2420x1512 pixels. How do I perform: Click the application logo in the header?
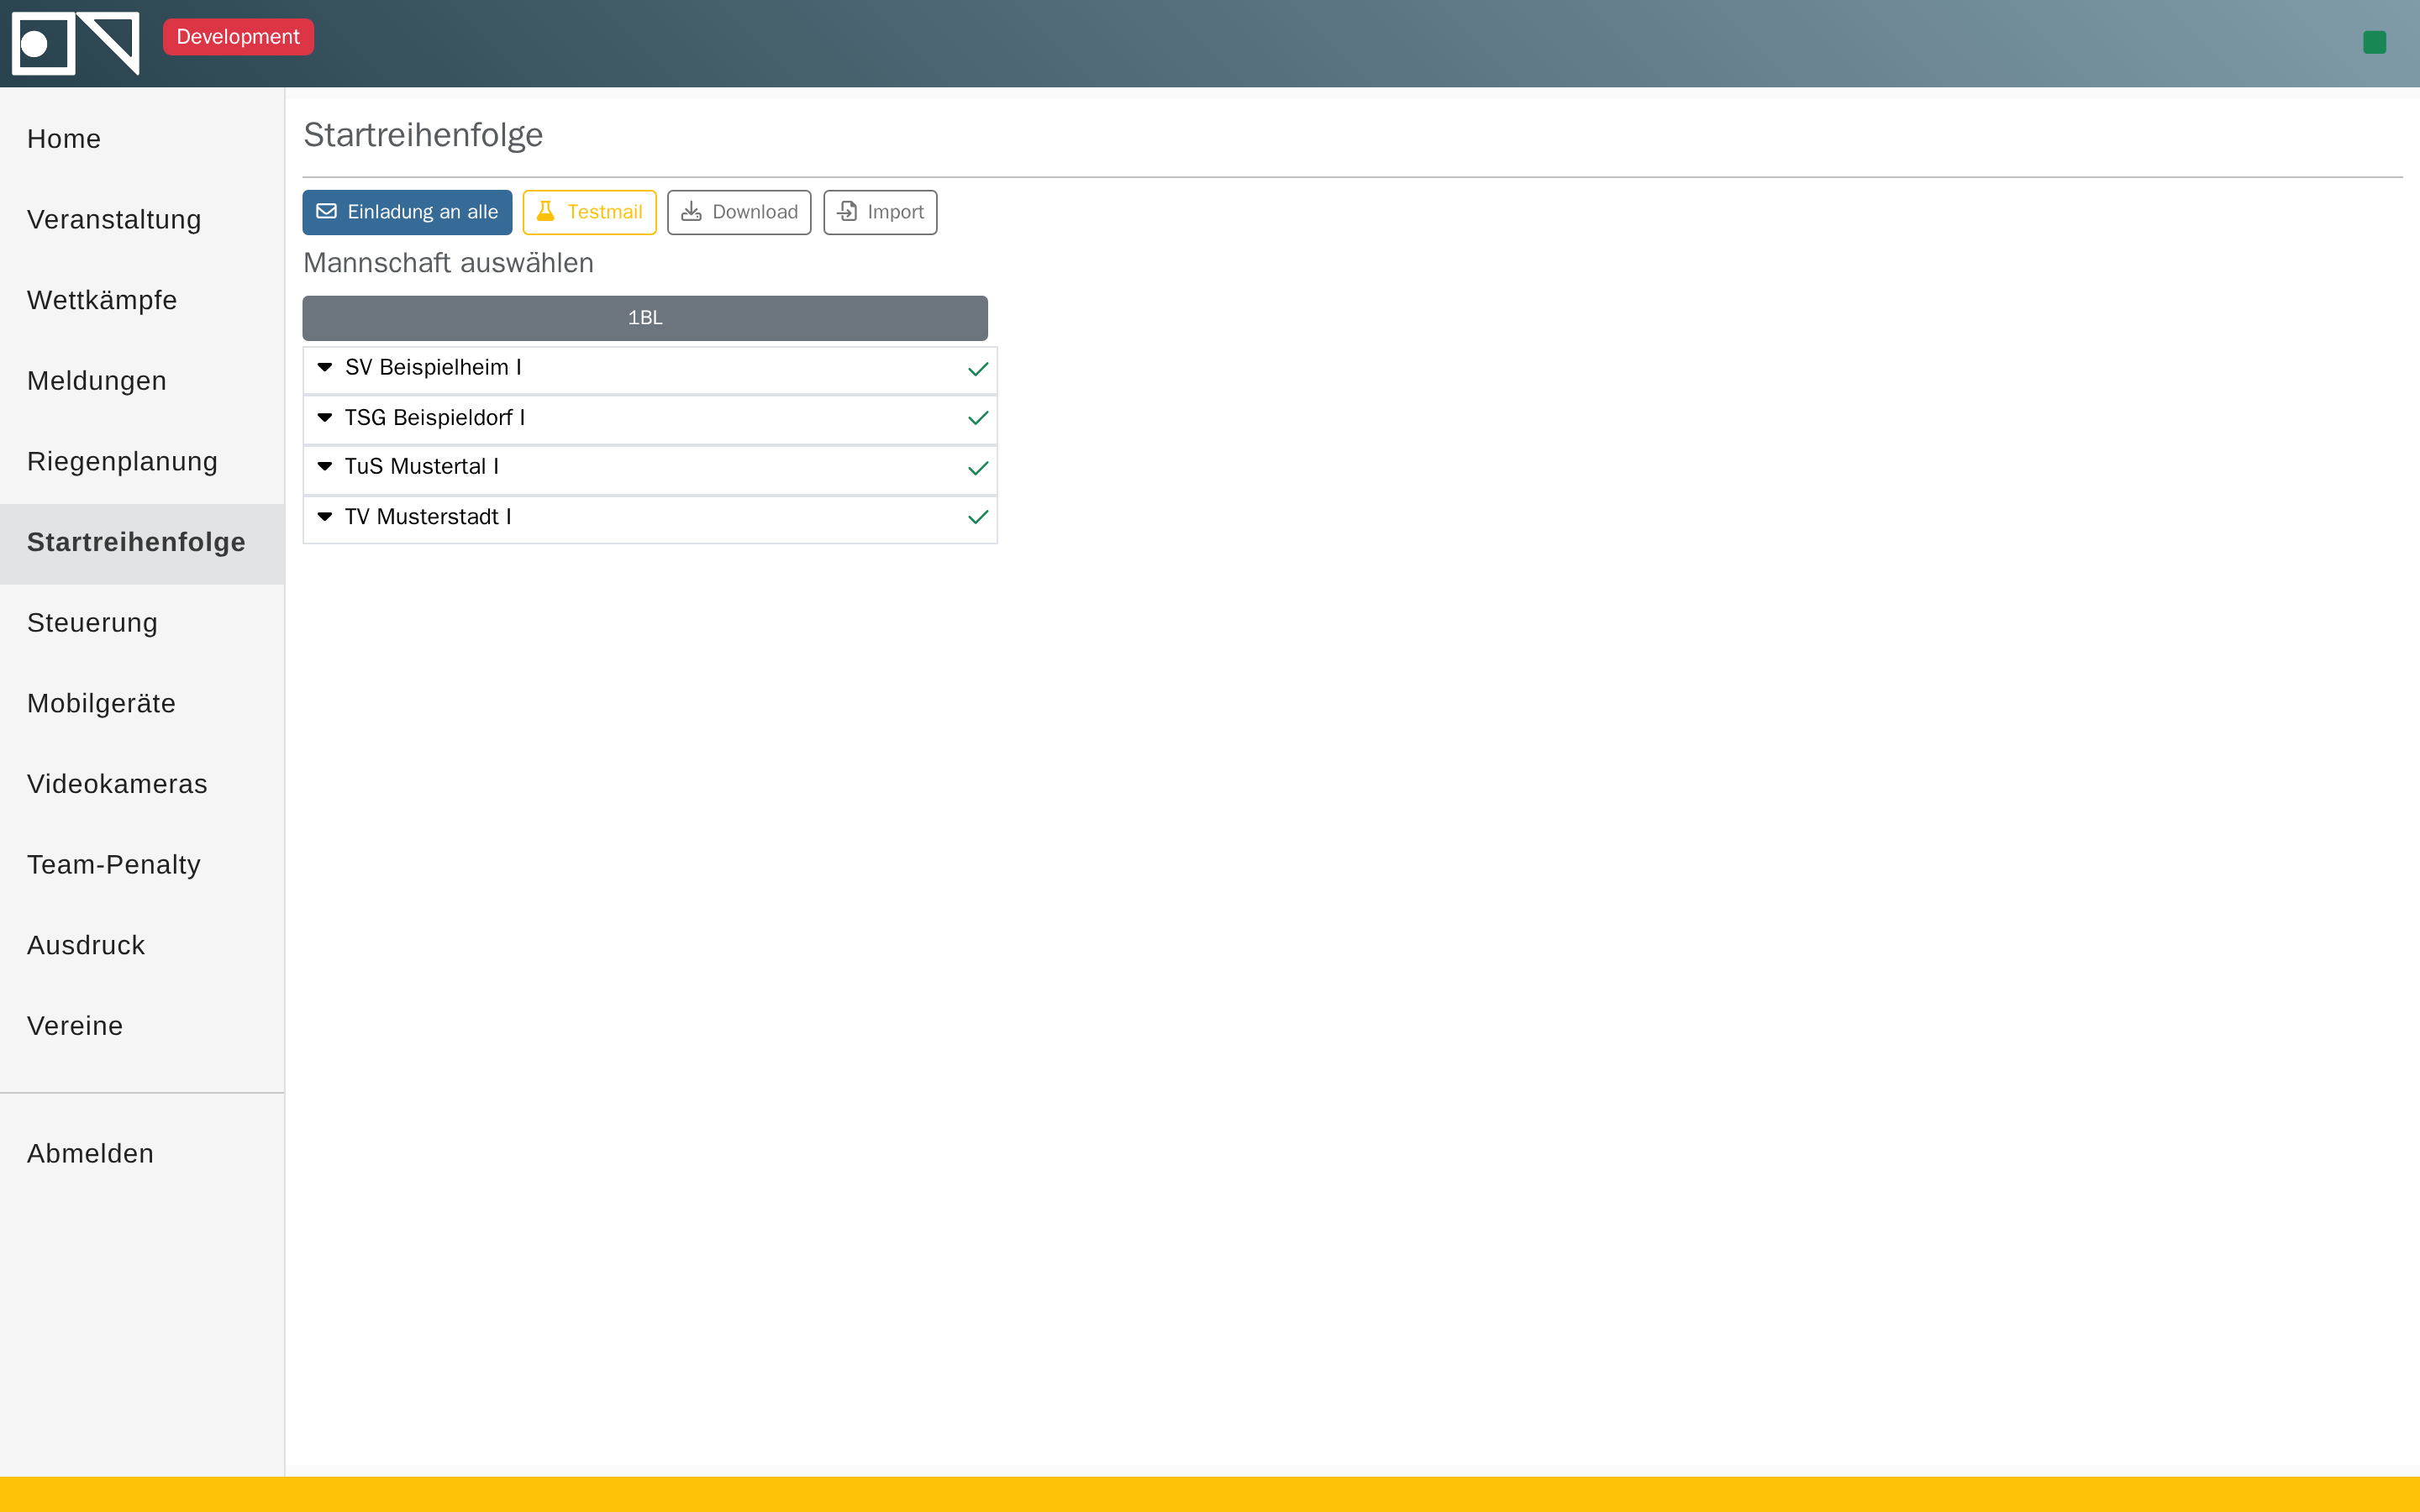pos(75,43)
